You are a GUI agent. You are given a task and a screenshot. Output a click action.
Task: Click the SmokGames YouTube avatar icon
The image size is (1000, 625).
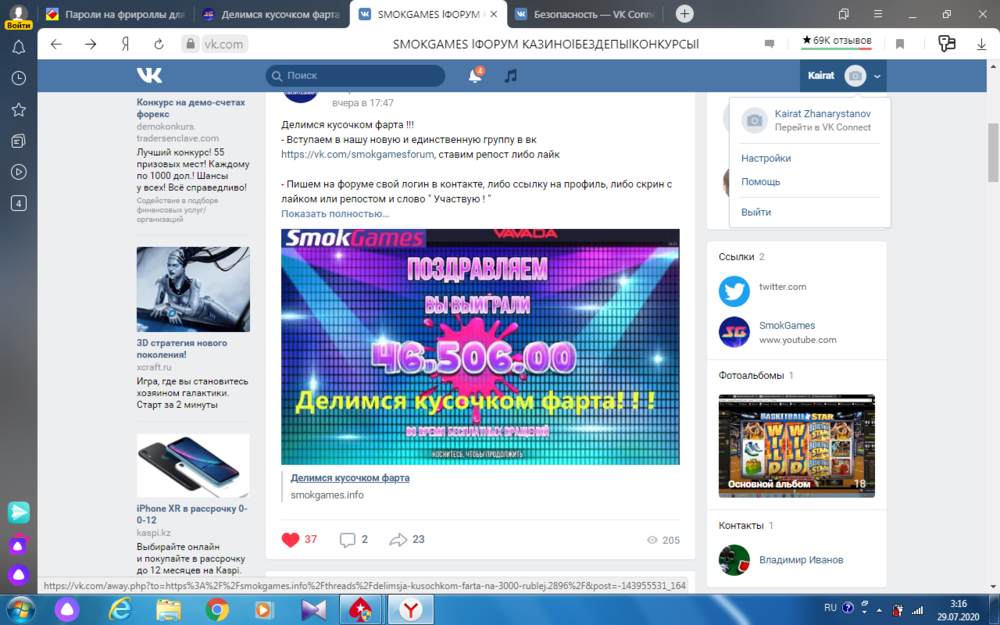pos(734,332)
